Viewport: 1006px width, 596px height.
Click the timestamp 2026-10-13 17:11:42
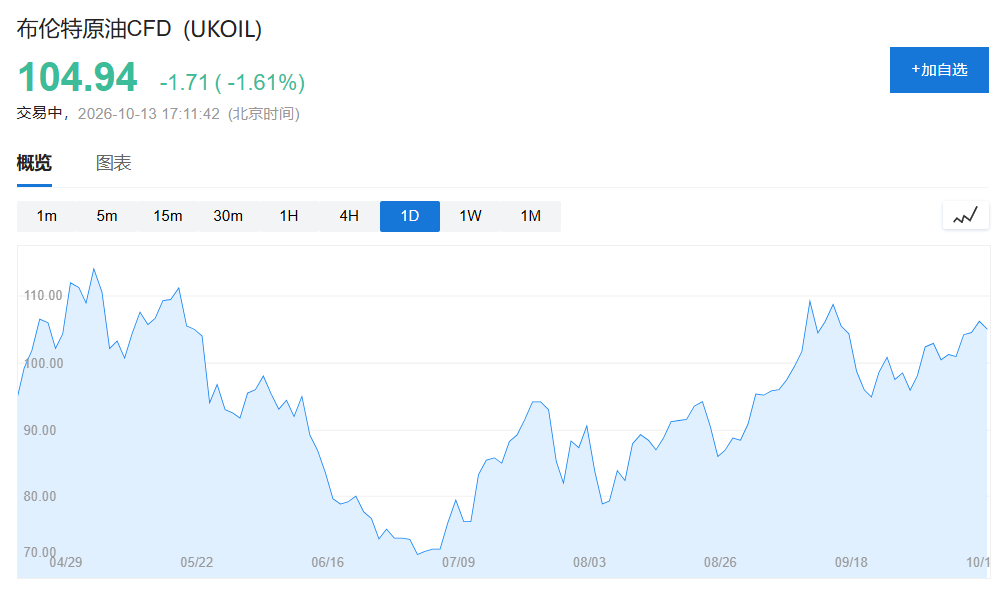[x=149, y=114]
